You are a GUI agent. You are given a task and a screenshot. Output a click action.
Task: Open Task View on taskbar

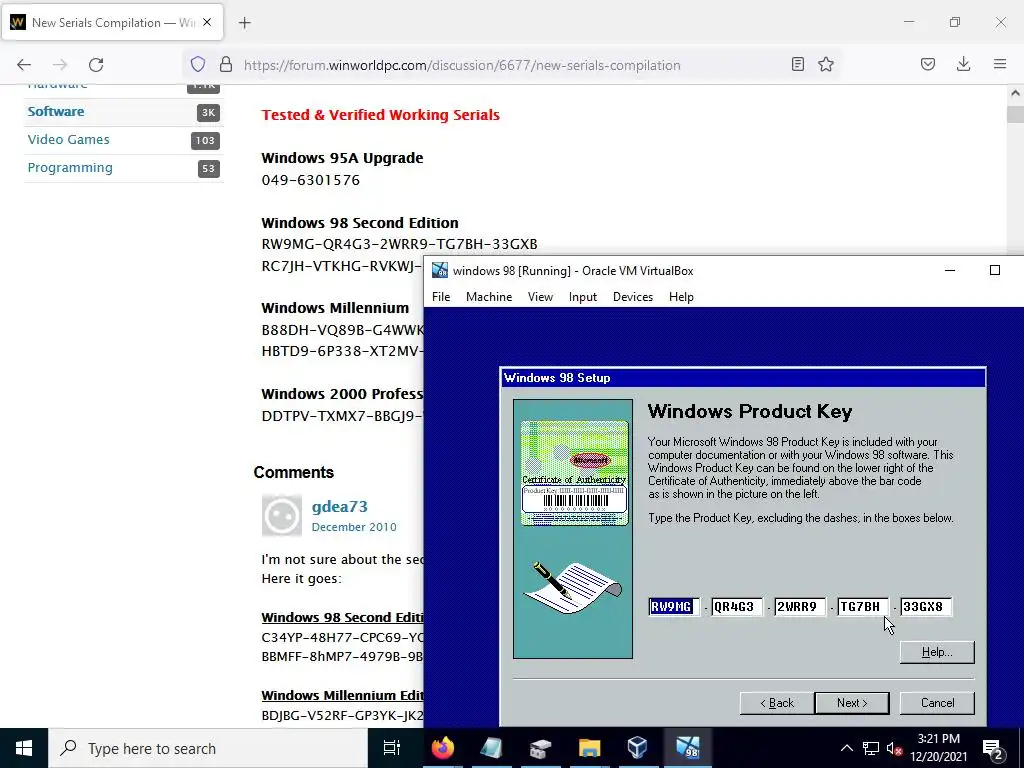point(392,748)
